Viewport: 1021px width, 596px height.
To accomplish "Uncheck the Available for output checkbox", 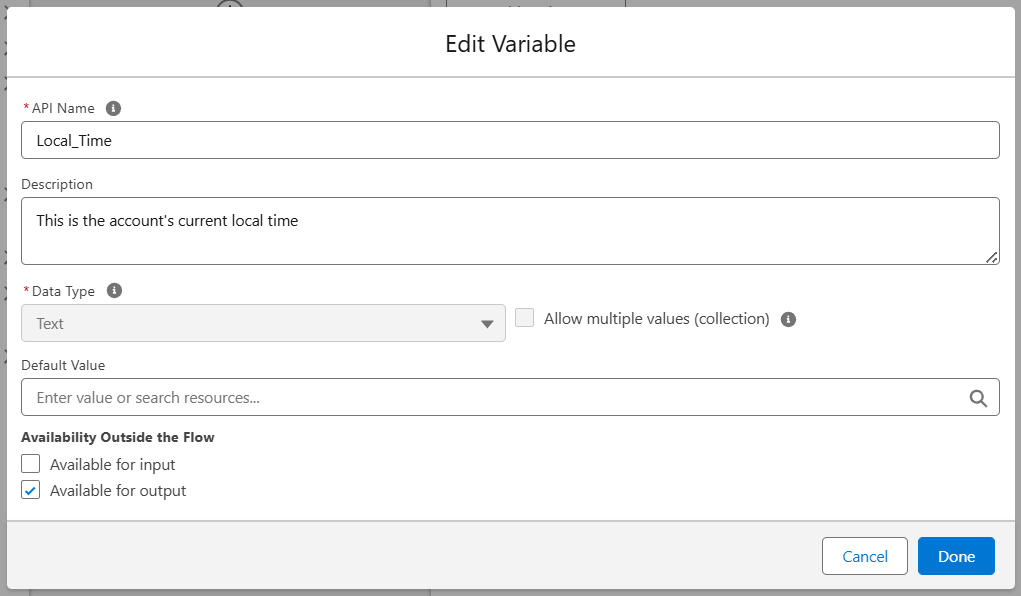I will pyautogui.click(x=31, y=490).
